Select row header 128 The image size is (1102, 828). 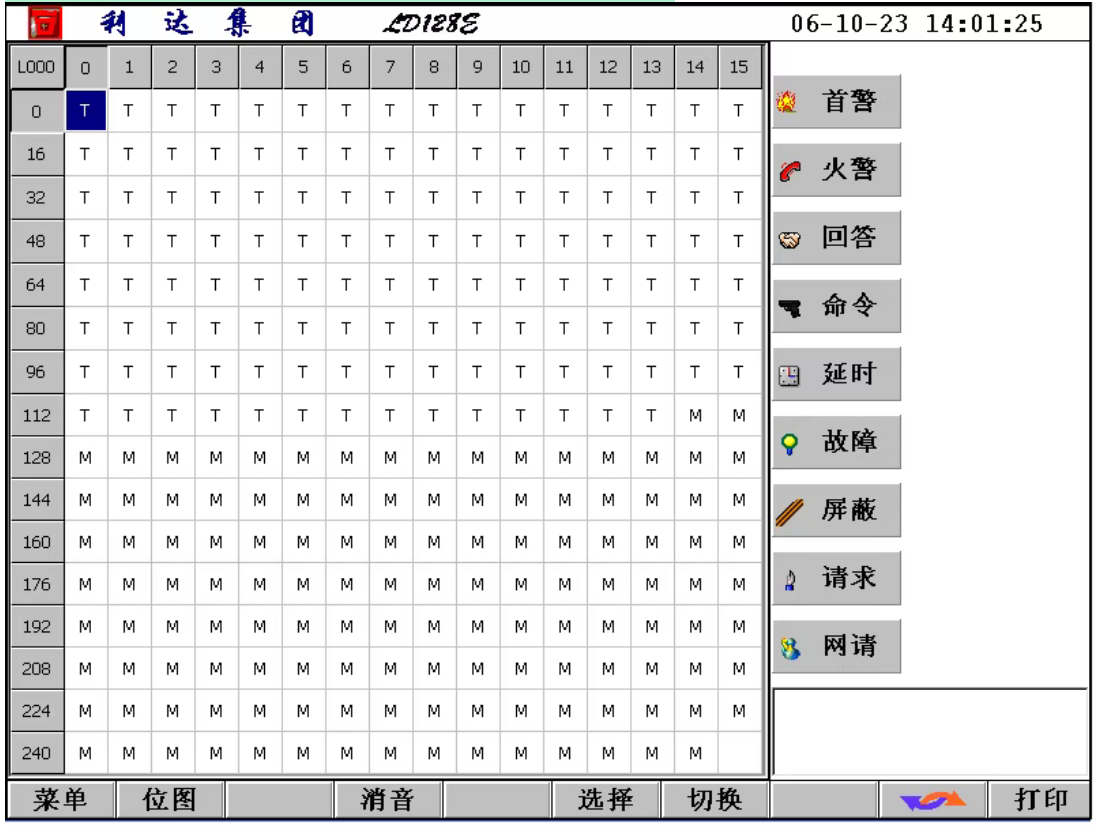coord(36,457)
